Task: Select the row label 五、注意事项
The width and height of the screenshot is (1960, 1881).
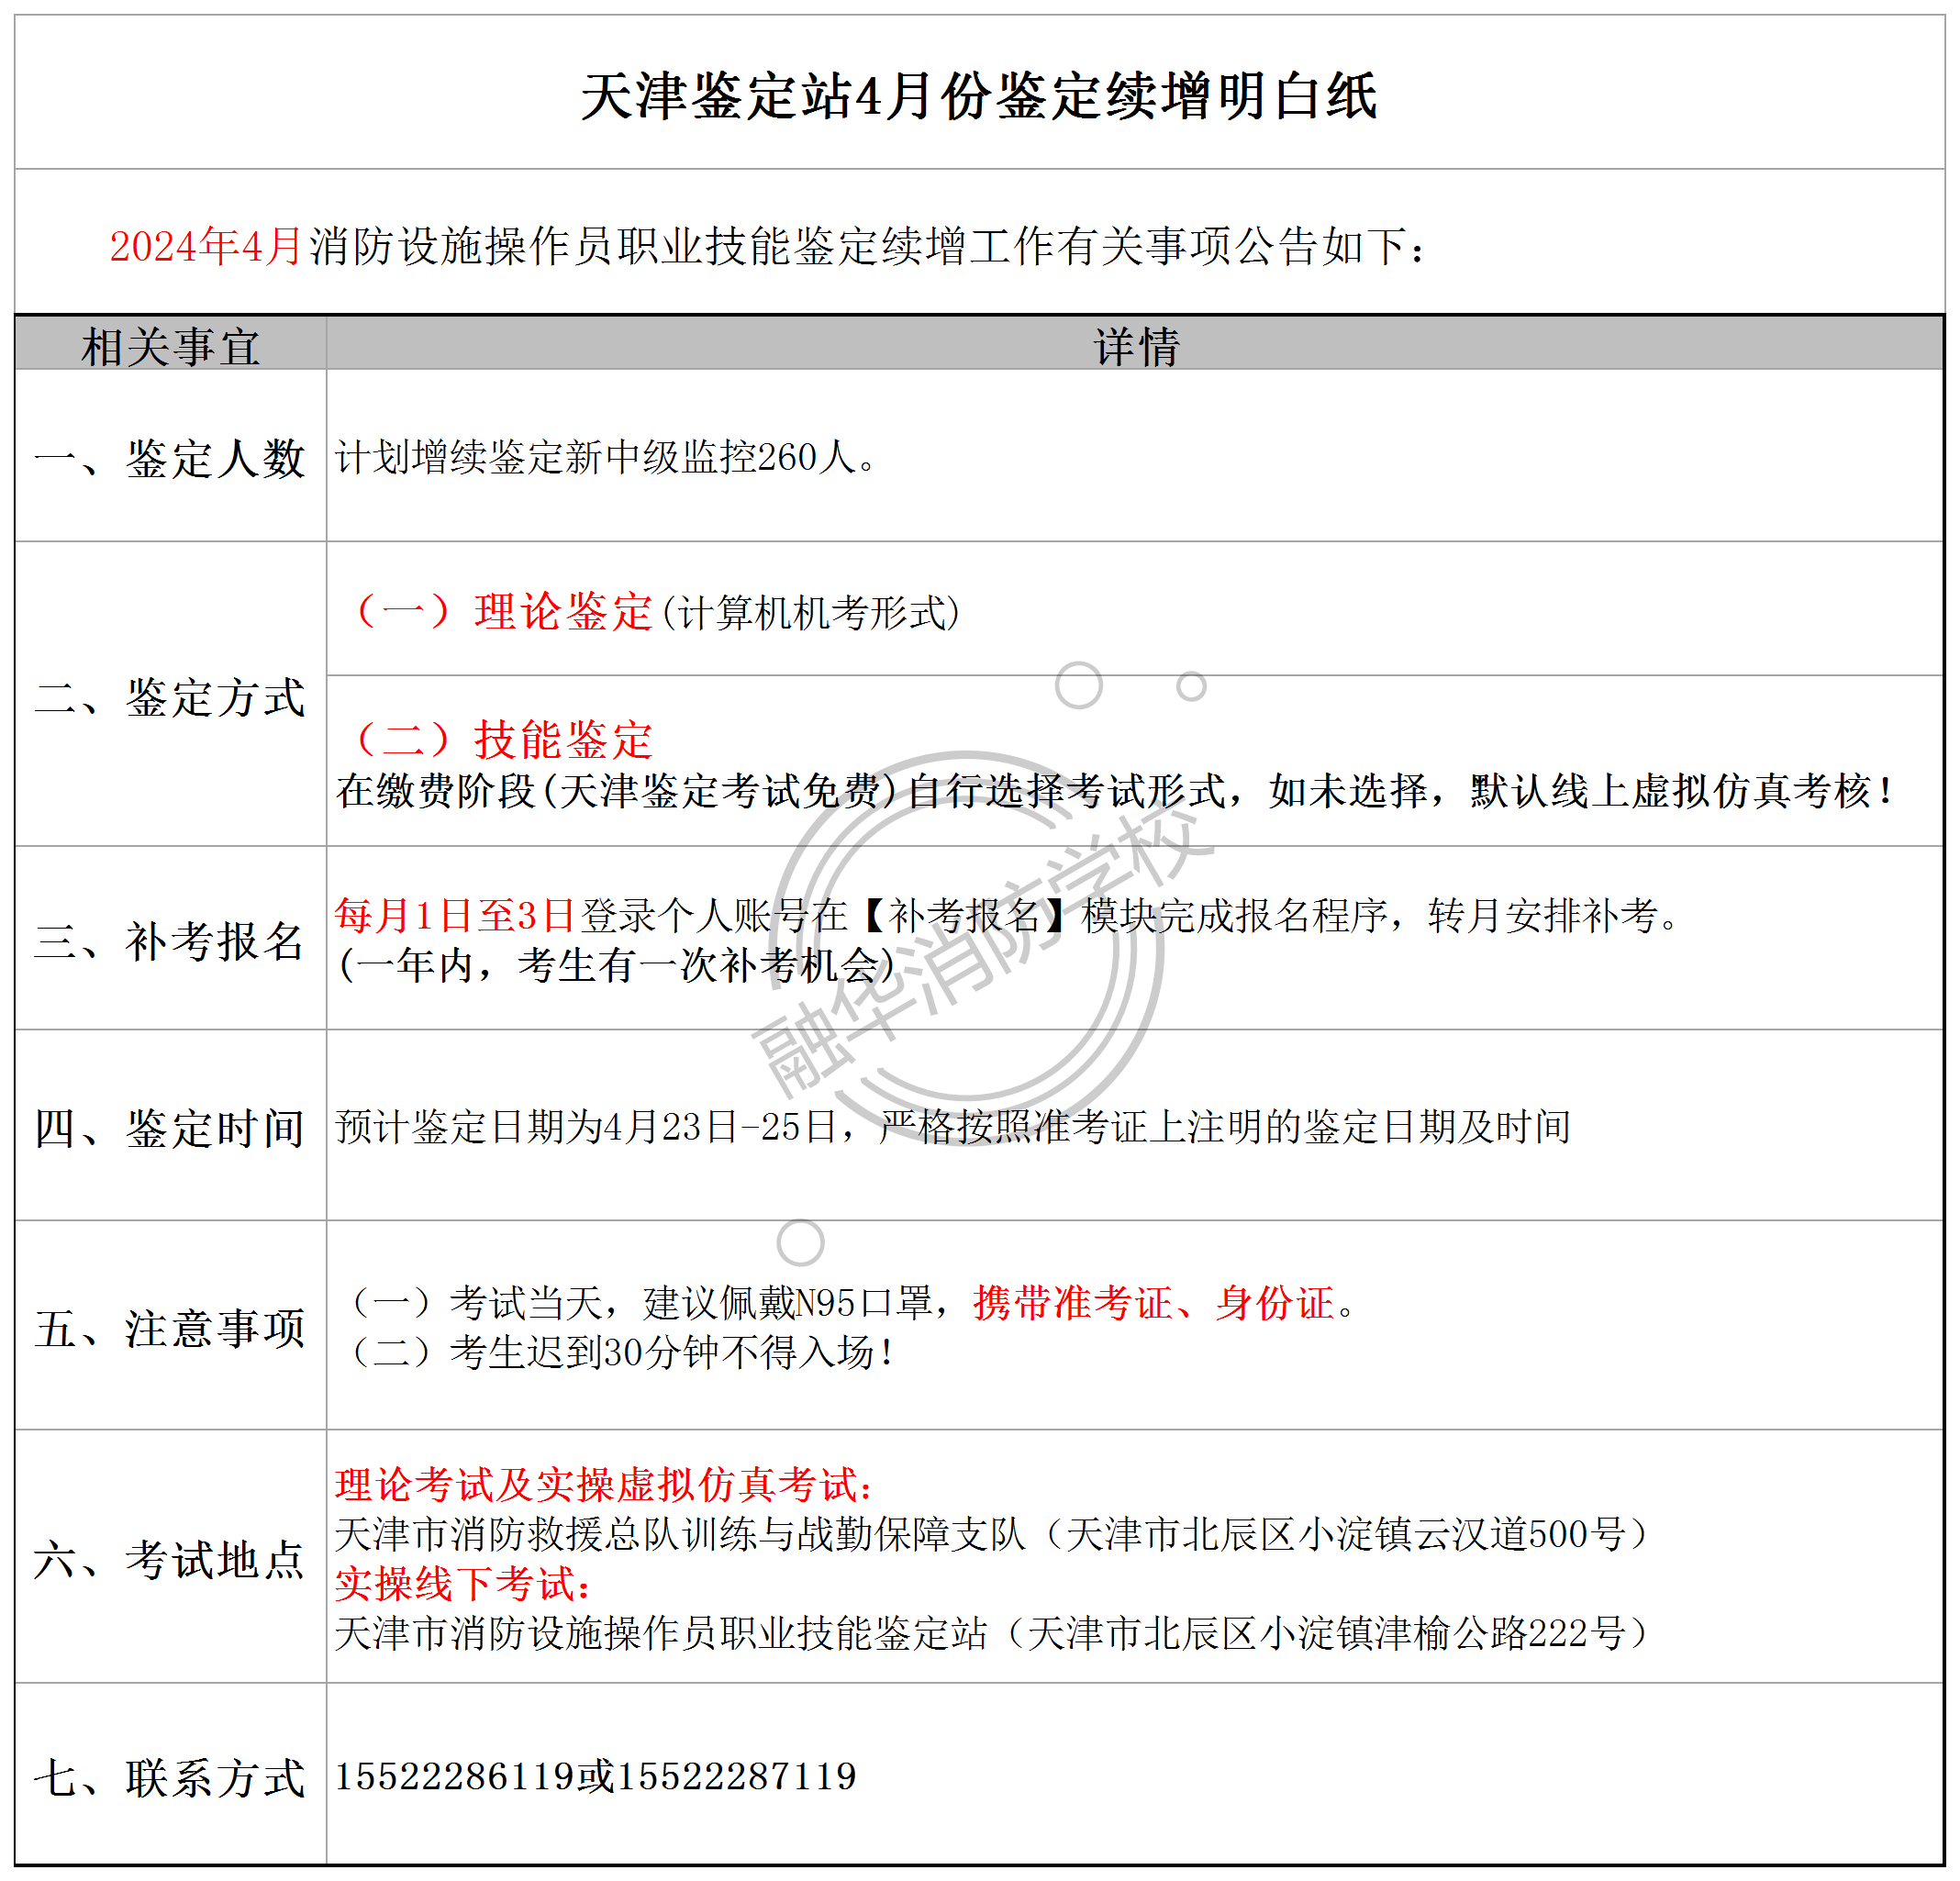Action: point(169,1328)
